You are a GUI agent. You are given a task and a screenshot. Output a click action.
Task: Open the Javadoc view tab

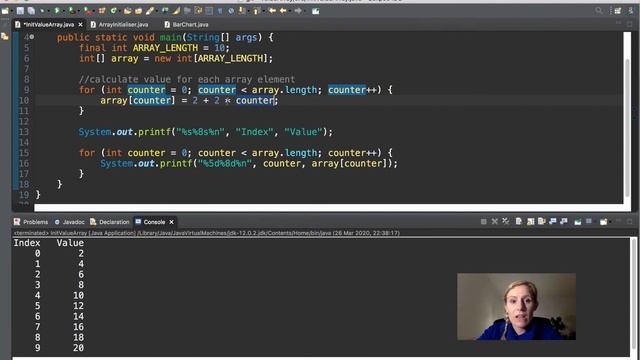click(69, 222)
